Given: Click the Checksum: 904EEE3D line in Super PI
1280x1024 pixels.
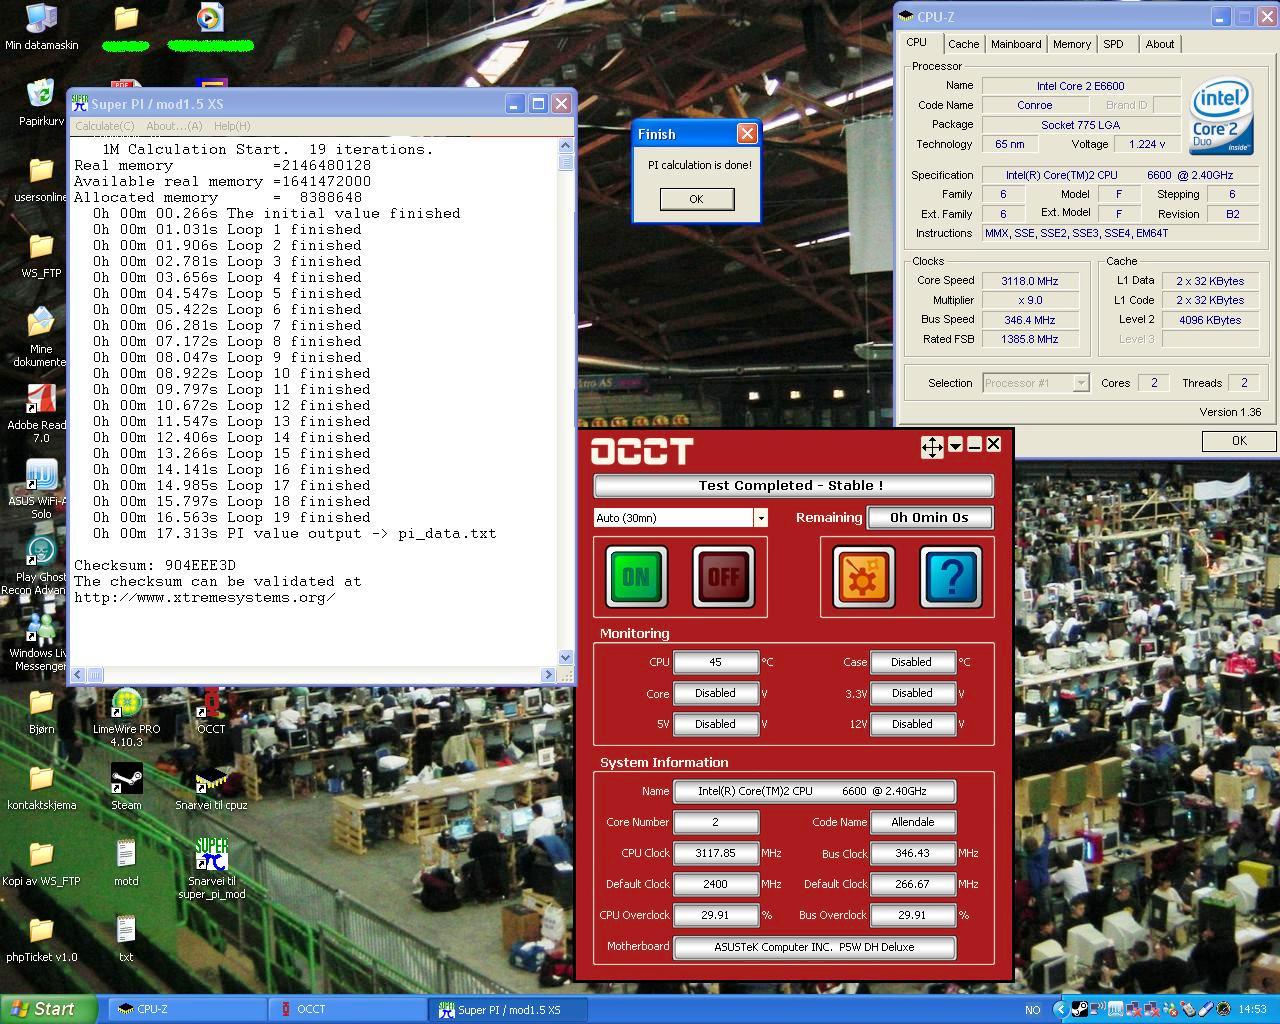Looking at the screenshot, I should pos(155,565).
